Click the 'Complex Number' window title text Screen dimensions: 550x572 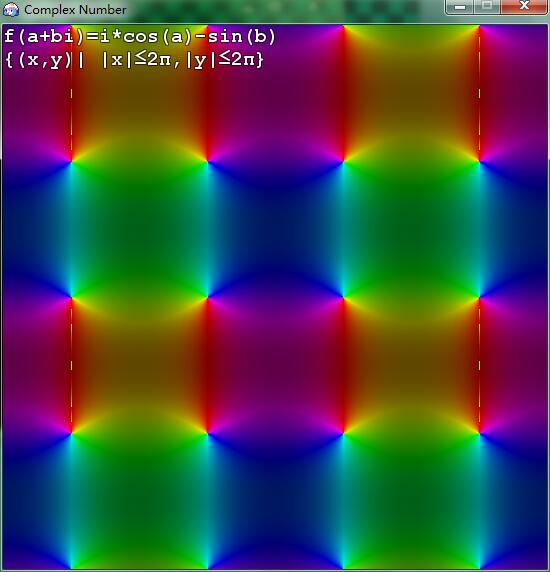tap(75, 10)
